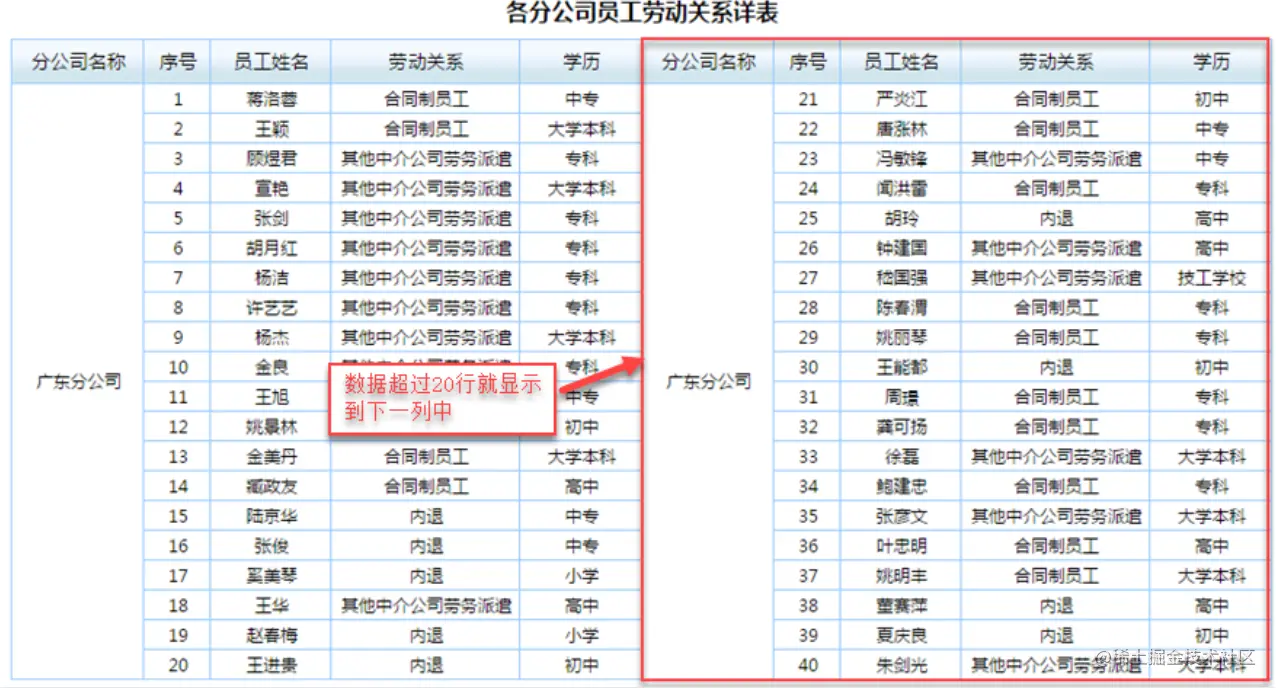The image size is (1276, 688).
Task: Click the table title 各分公司员工劳动关系详表
Action: pos(643,13)
